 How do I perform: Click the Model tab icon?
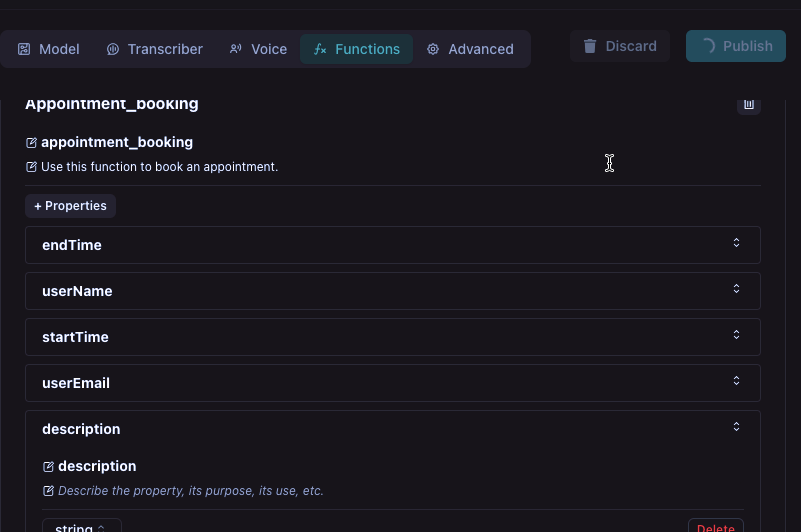click(x=24, y=49)
